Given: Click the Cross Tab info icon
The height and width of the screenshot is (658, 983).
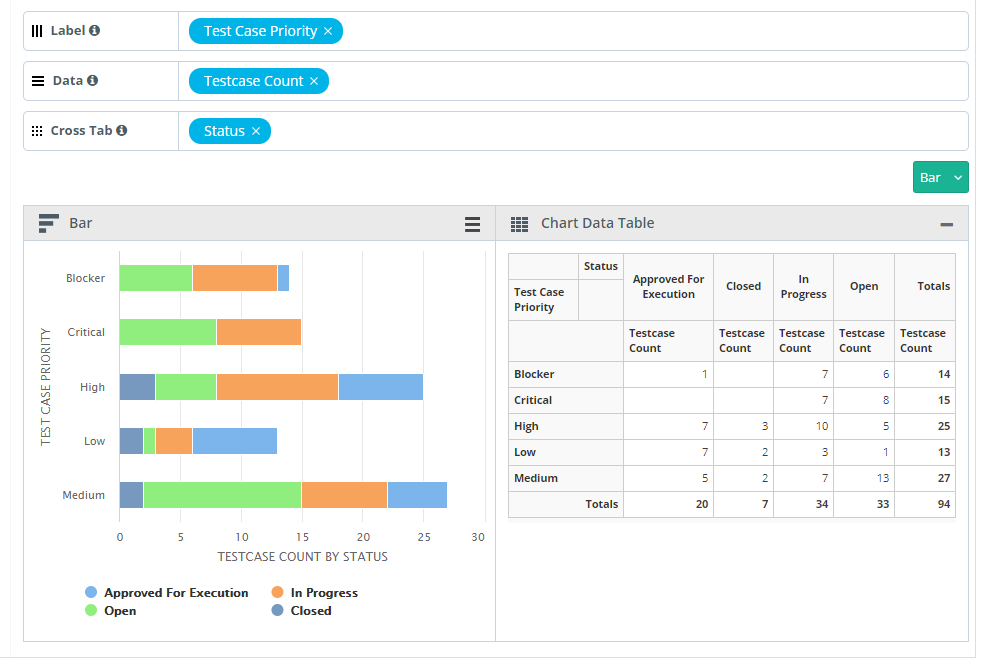Looking at the screenshot, I should pyautogui.click(x=121, y=131).
